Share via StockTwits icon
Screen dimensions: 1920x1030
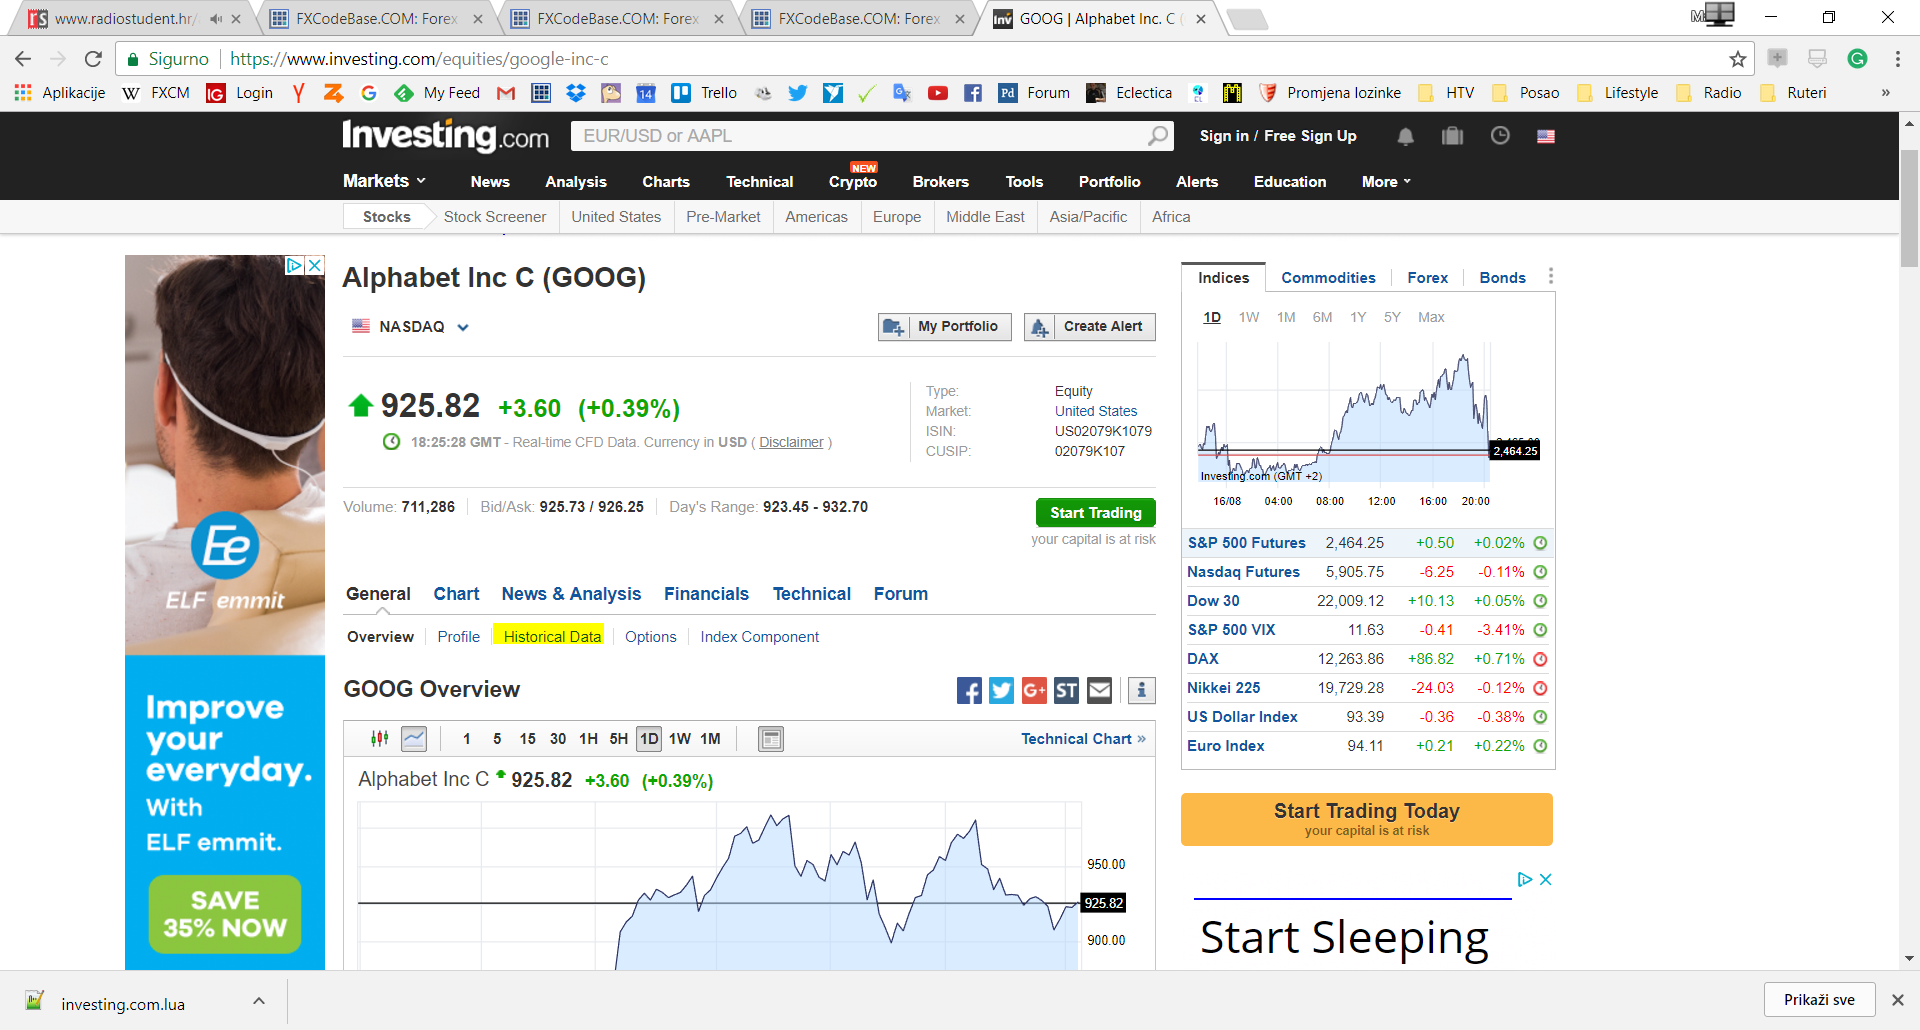point(1067,690)
